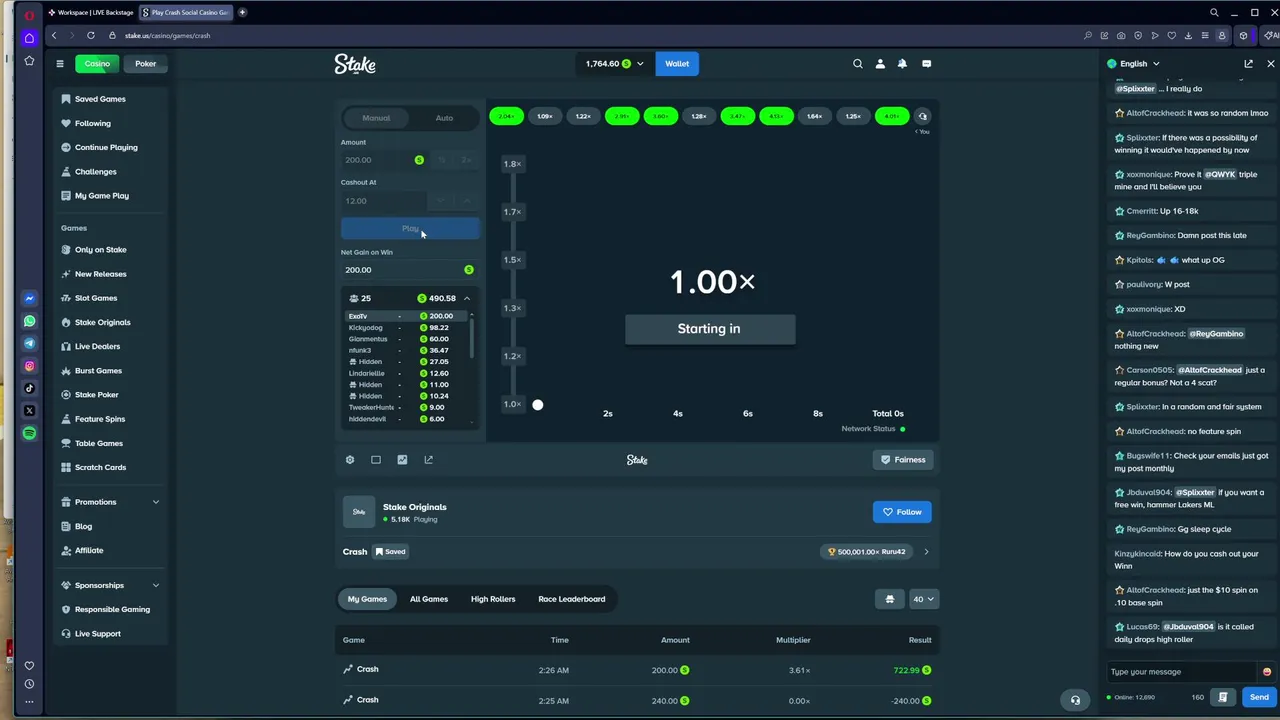Open previous results history icon
Viewport: 1280px width, 720px height.
pyautogui.click(x=923, y=116)
